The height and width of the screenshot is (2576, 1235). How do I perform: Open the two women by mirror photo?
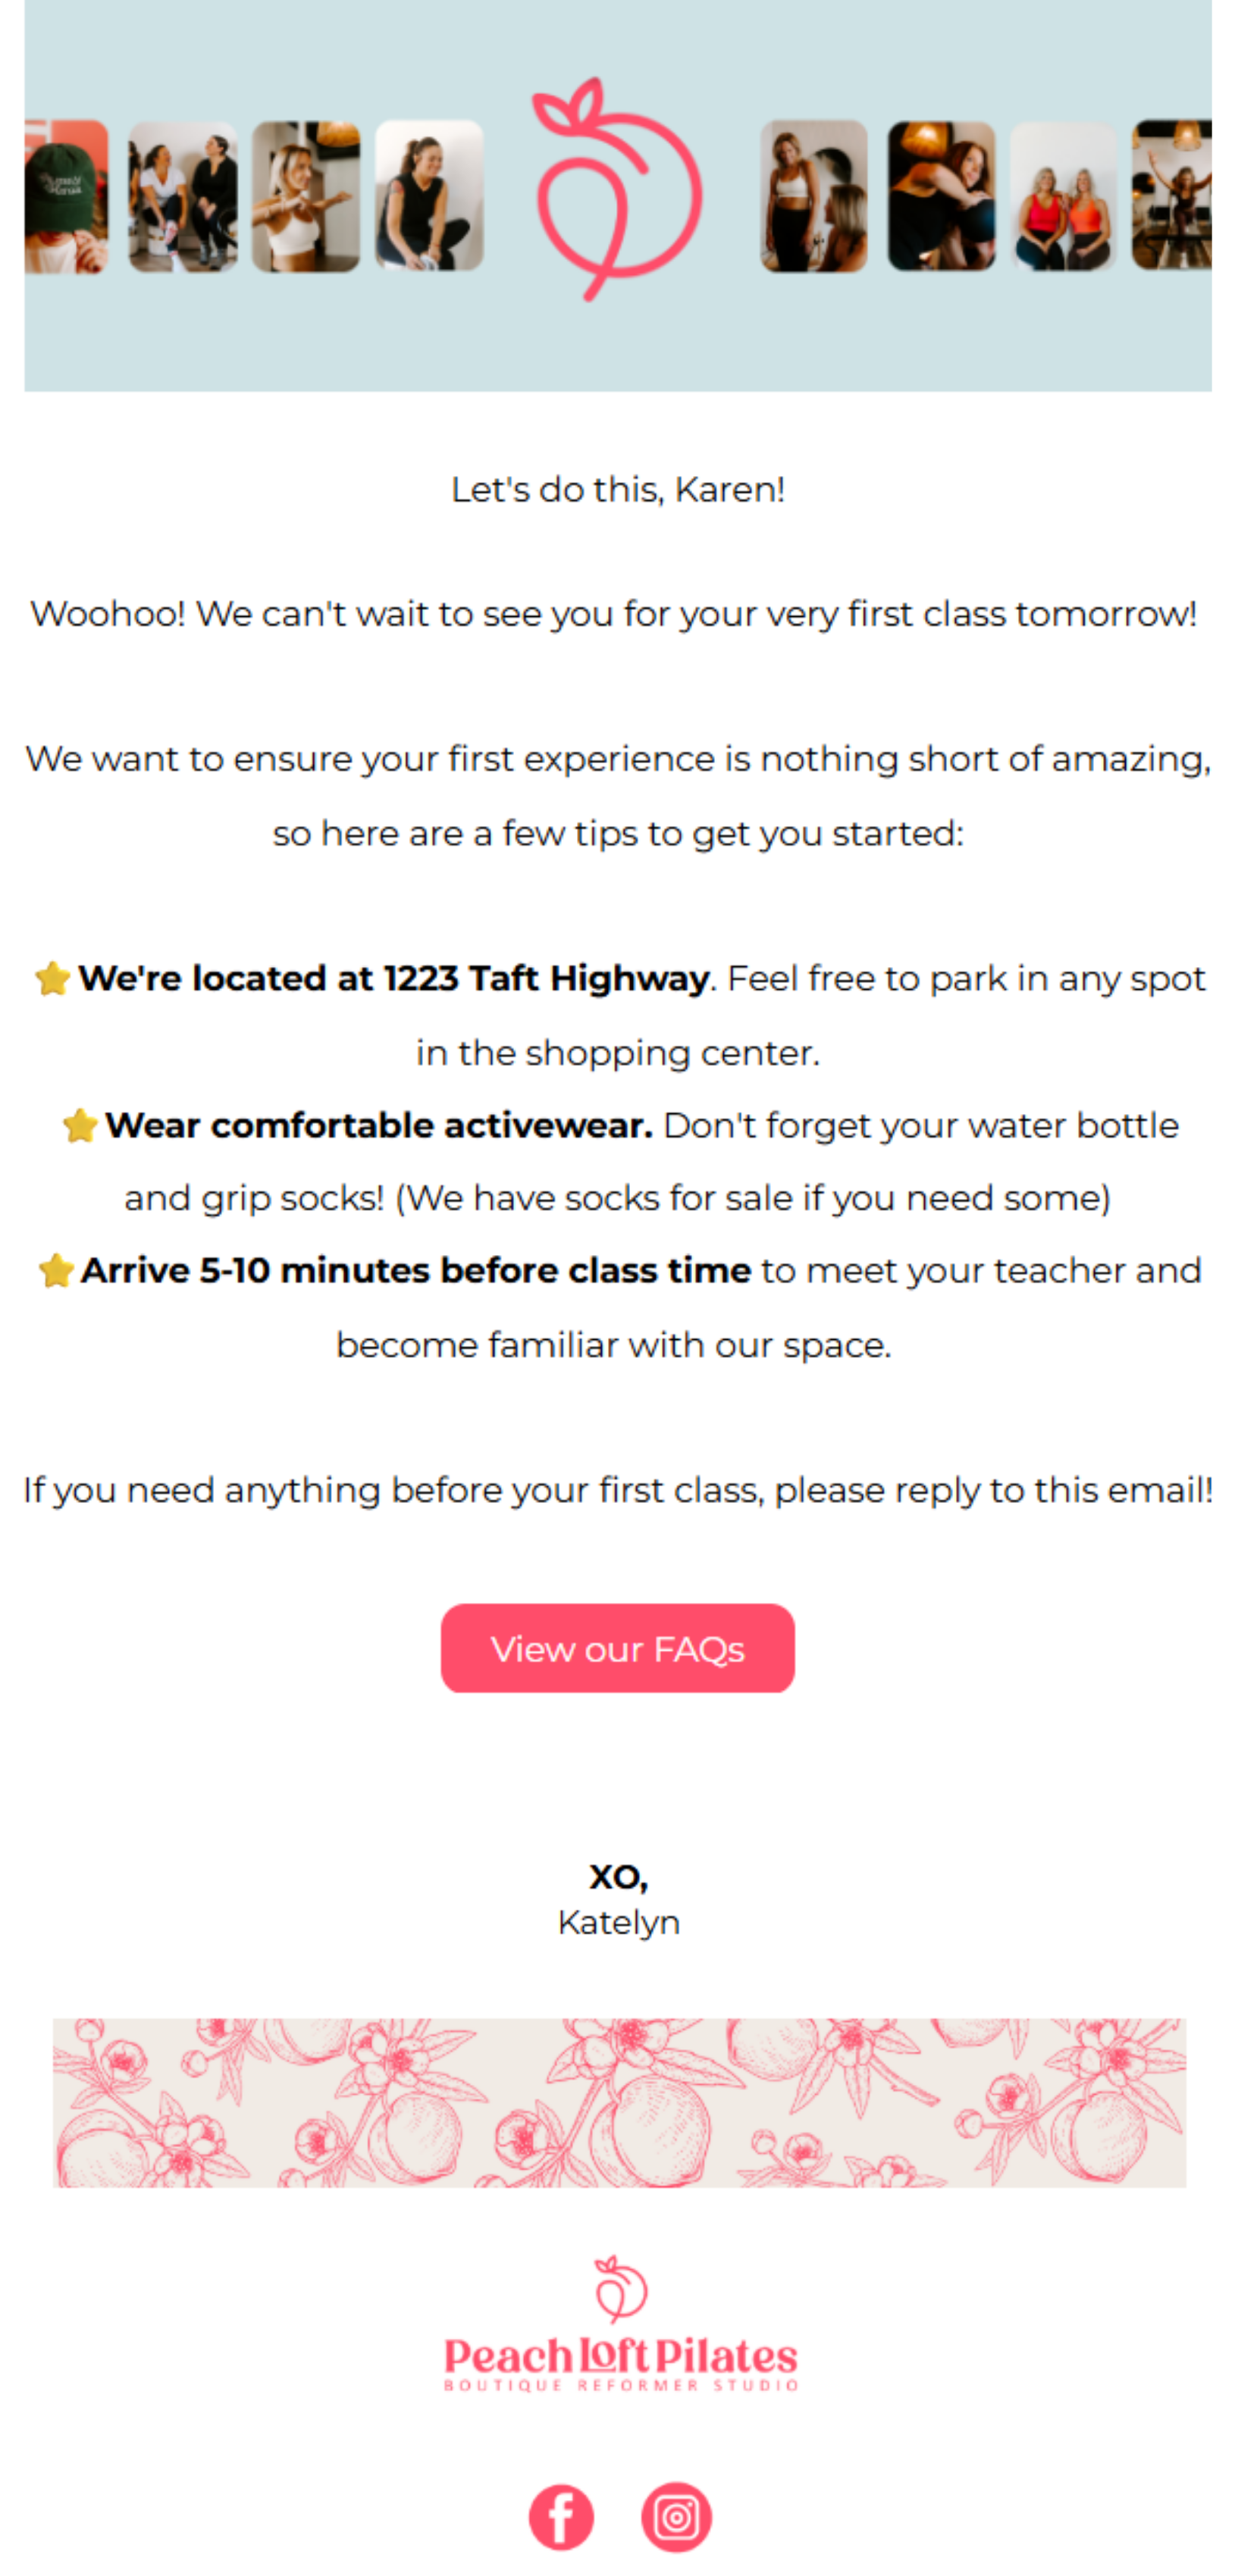[x=814, y=196]
